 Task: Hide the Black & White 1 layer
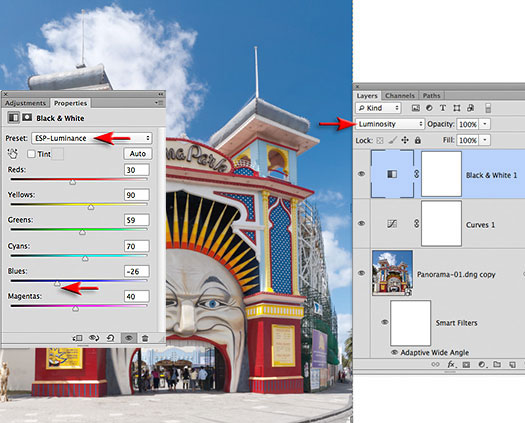[x=361, y=174]
